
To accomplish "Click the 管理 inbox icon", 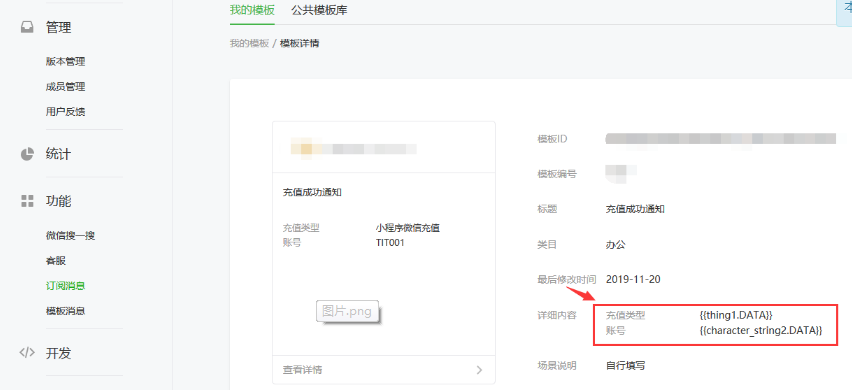I will pos(27,27).
